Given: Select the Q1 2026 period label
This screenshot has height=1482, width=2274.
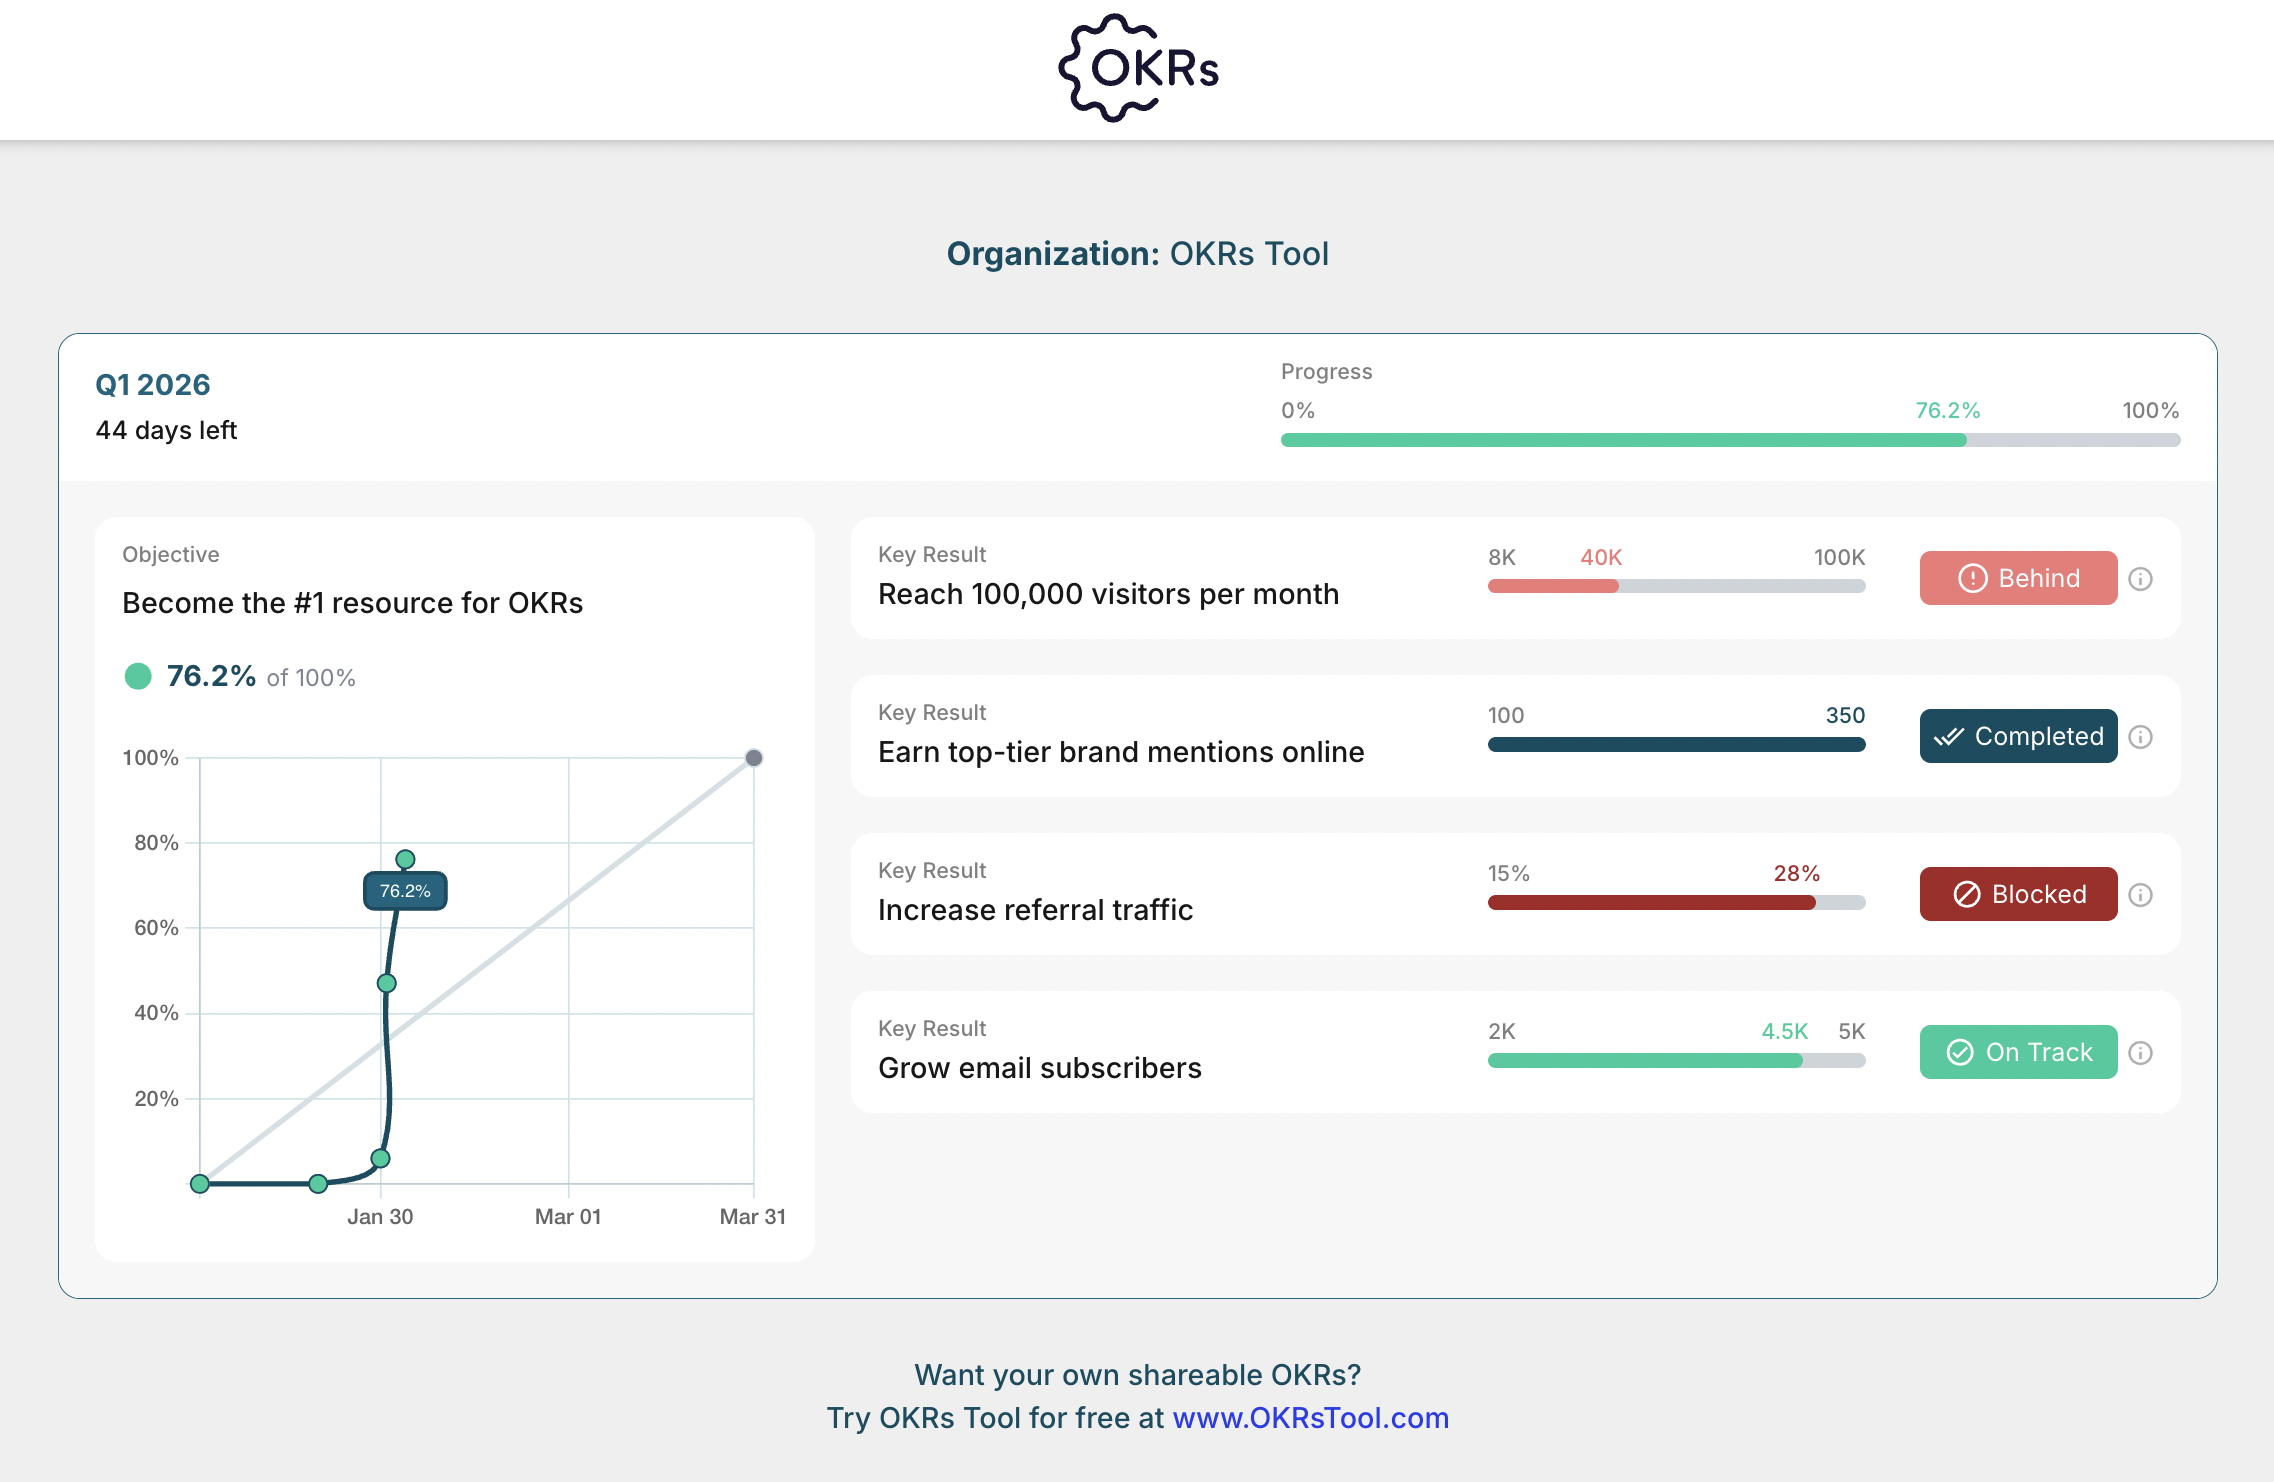Looking at the screenshot, I should 152,384.
